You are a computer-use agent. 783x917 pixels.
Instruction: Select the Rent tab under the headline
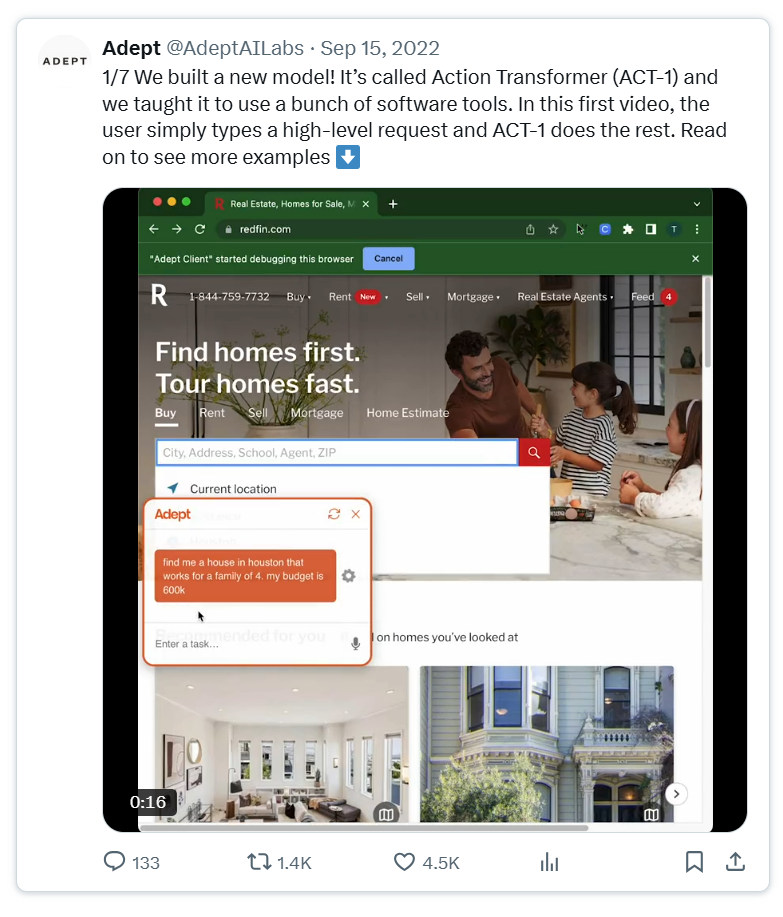212,413
